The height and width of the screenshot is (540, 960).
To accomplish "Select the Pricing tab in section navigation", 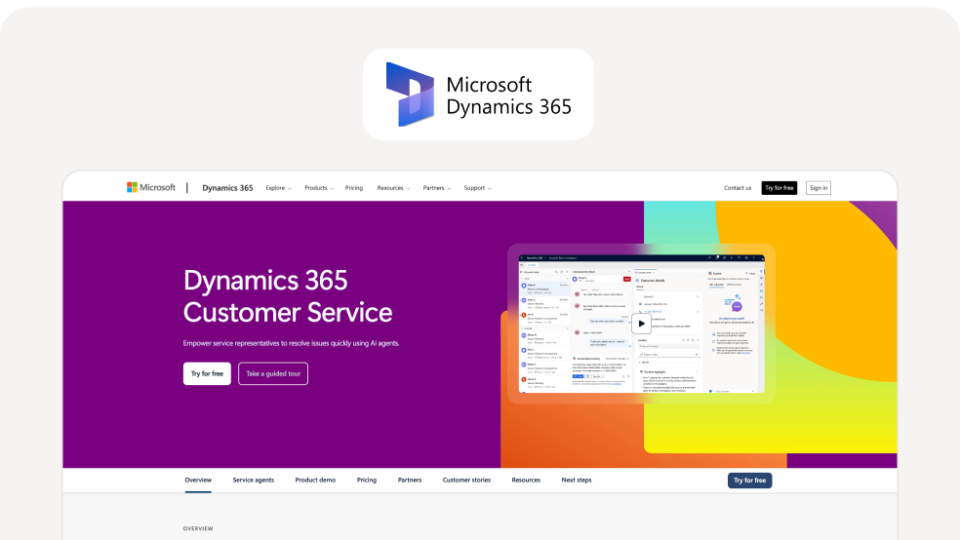I will point(367,480).
